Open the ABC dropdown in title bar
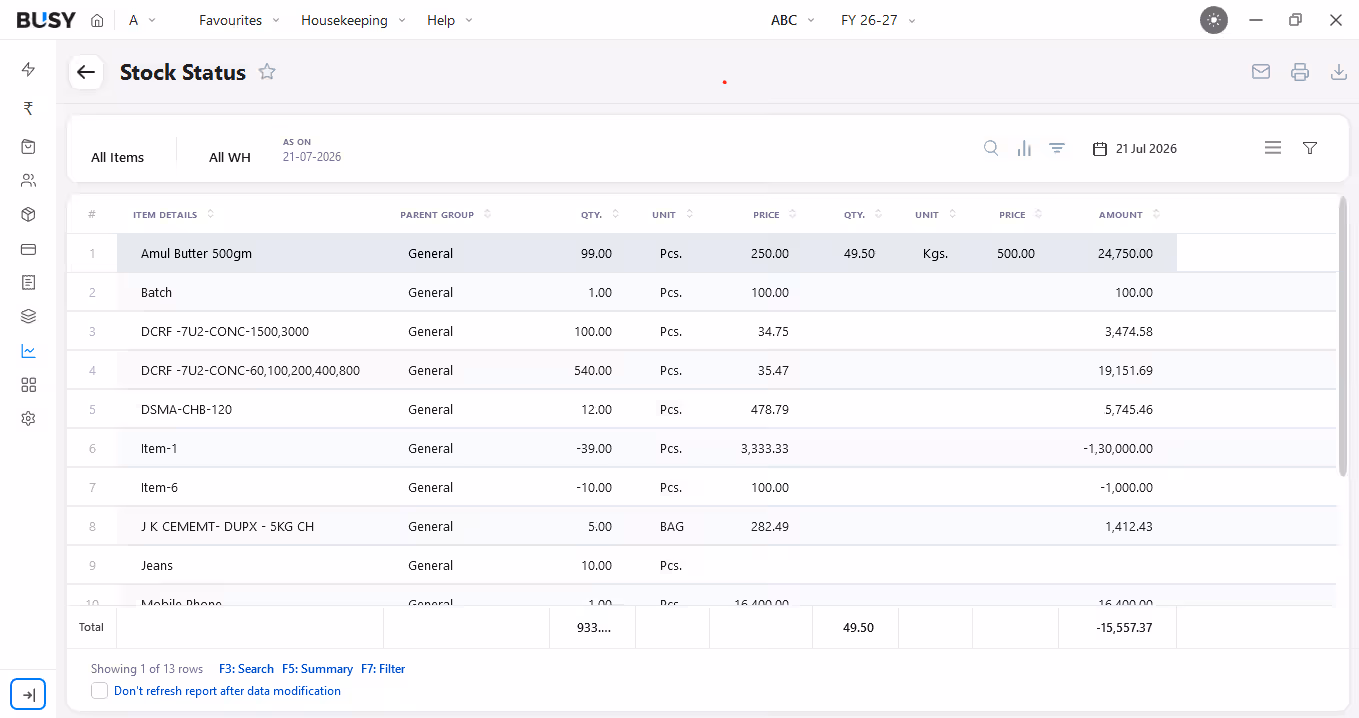This screenshot has width=1359, height=718. (793, 20)
